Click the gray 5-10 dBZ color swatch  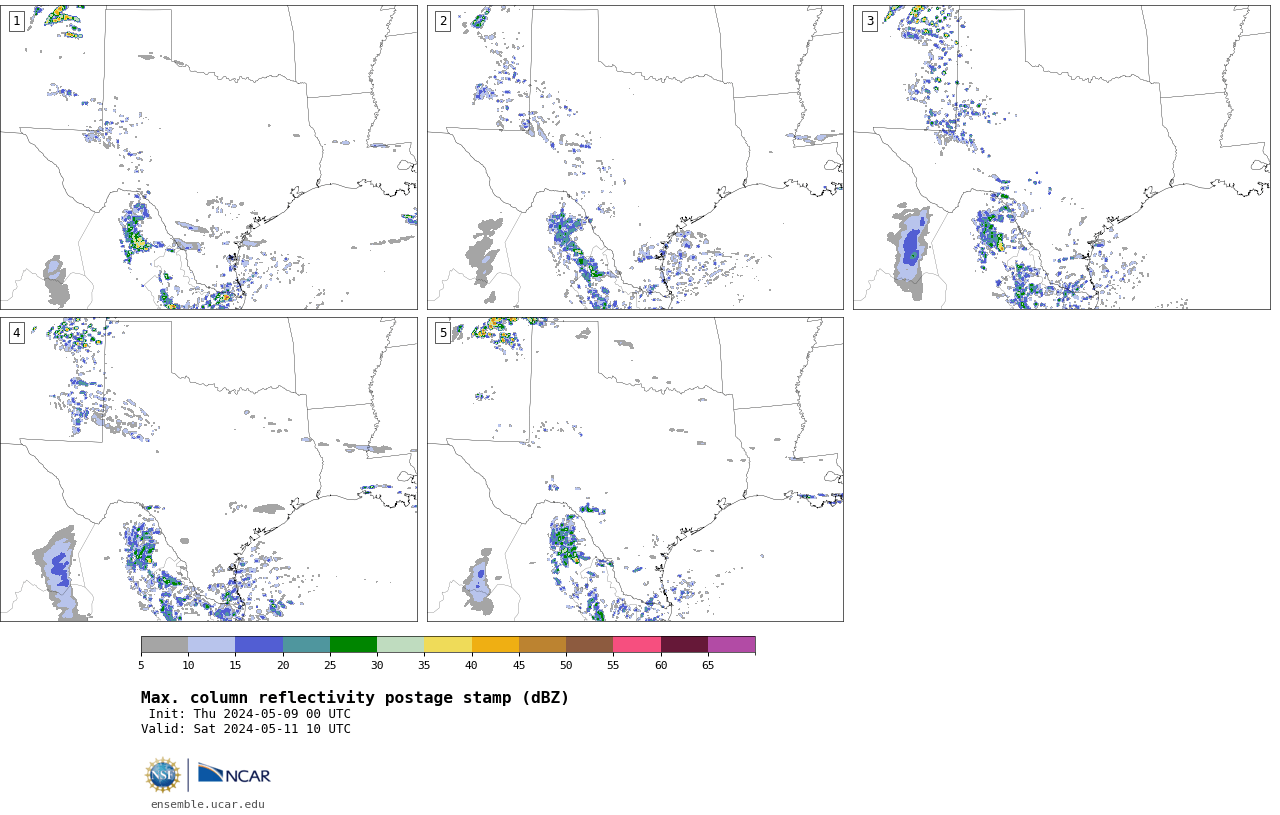[x=165, y=644]
